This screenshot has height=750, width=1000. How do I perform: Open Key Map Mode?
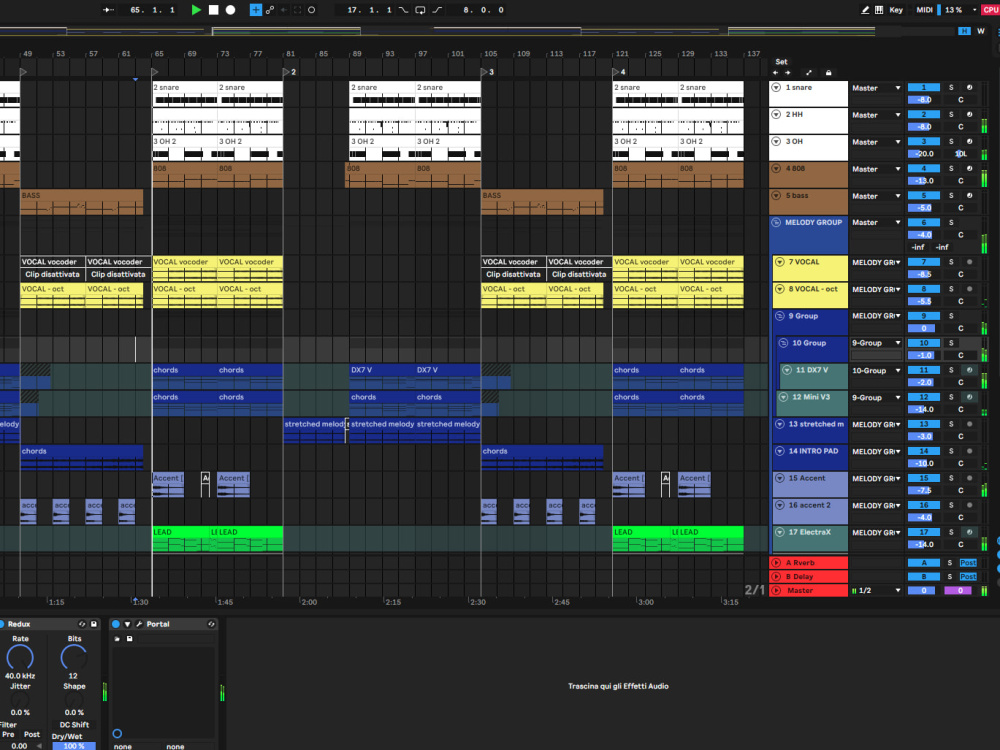tap(896, 10)
